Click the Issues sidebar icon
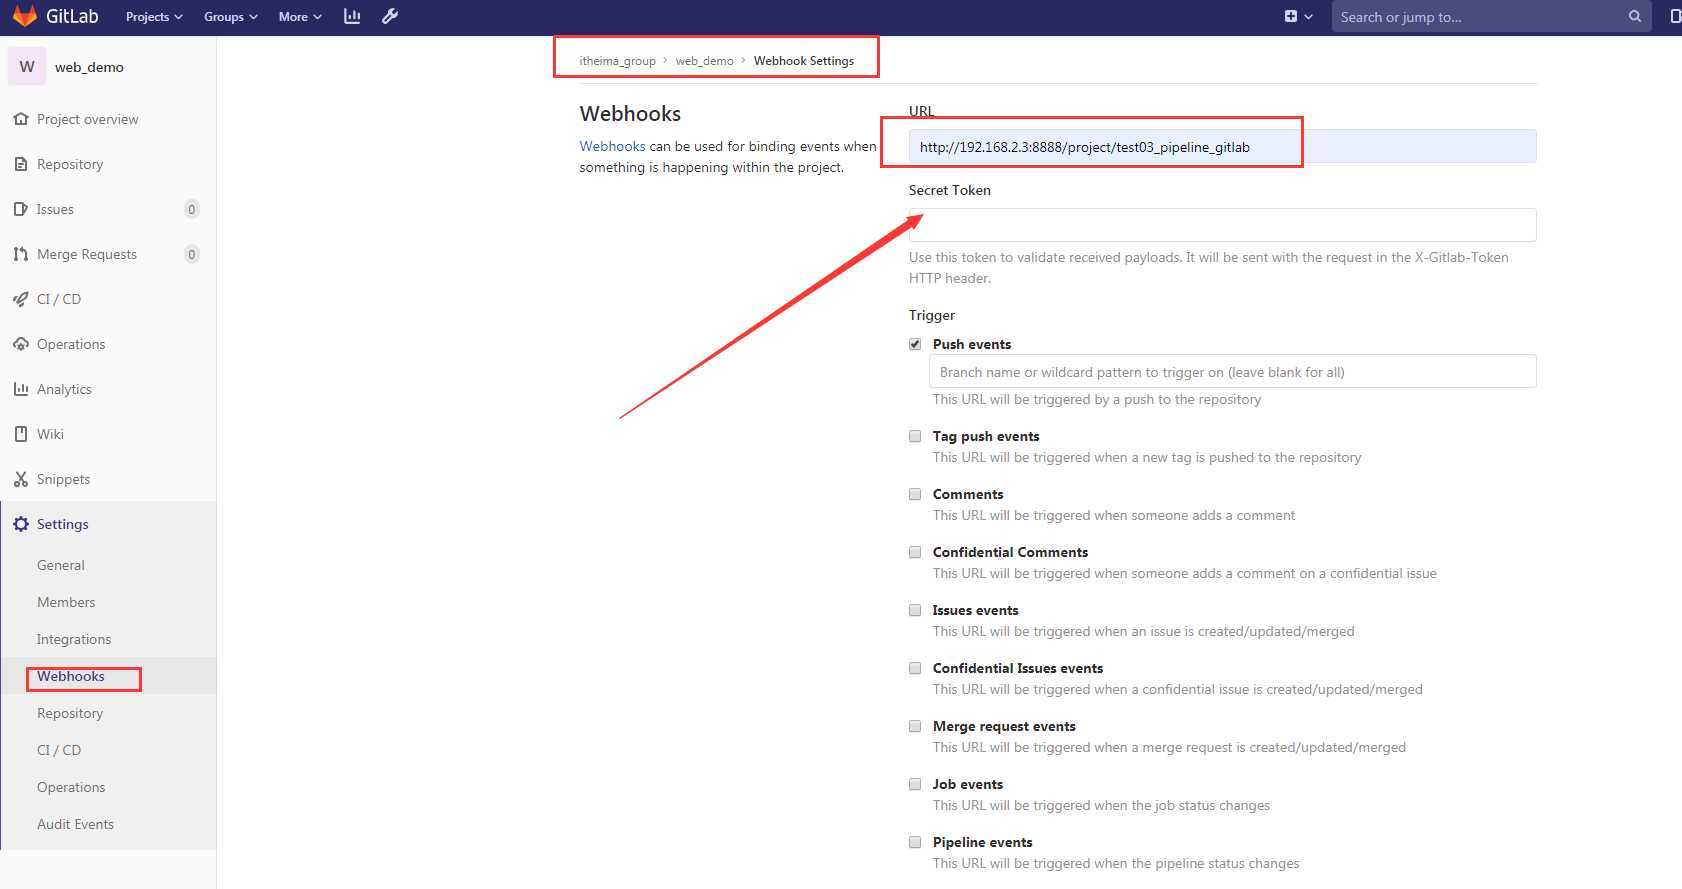 pyautogui.click(x=21, y=209)
